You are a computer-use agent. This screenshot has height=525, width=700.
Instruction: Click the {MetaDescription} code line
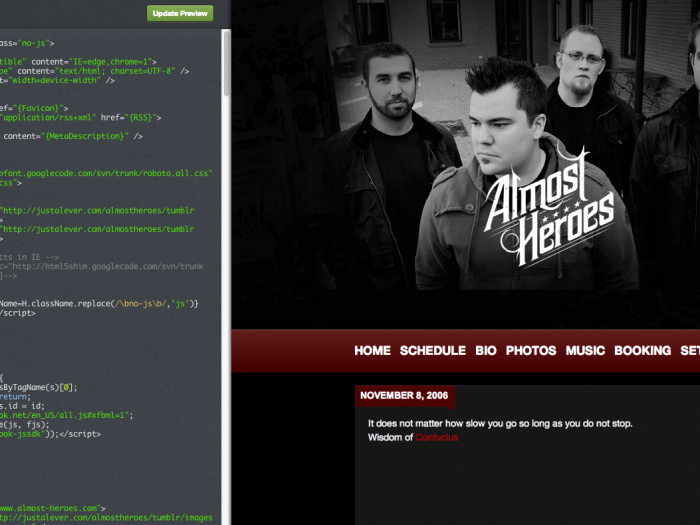click(x=71, y=136)
